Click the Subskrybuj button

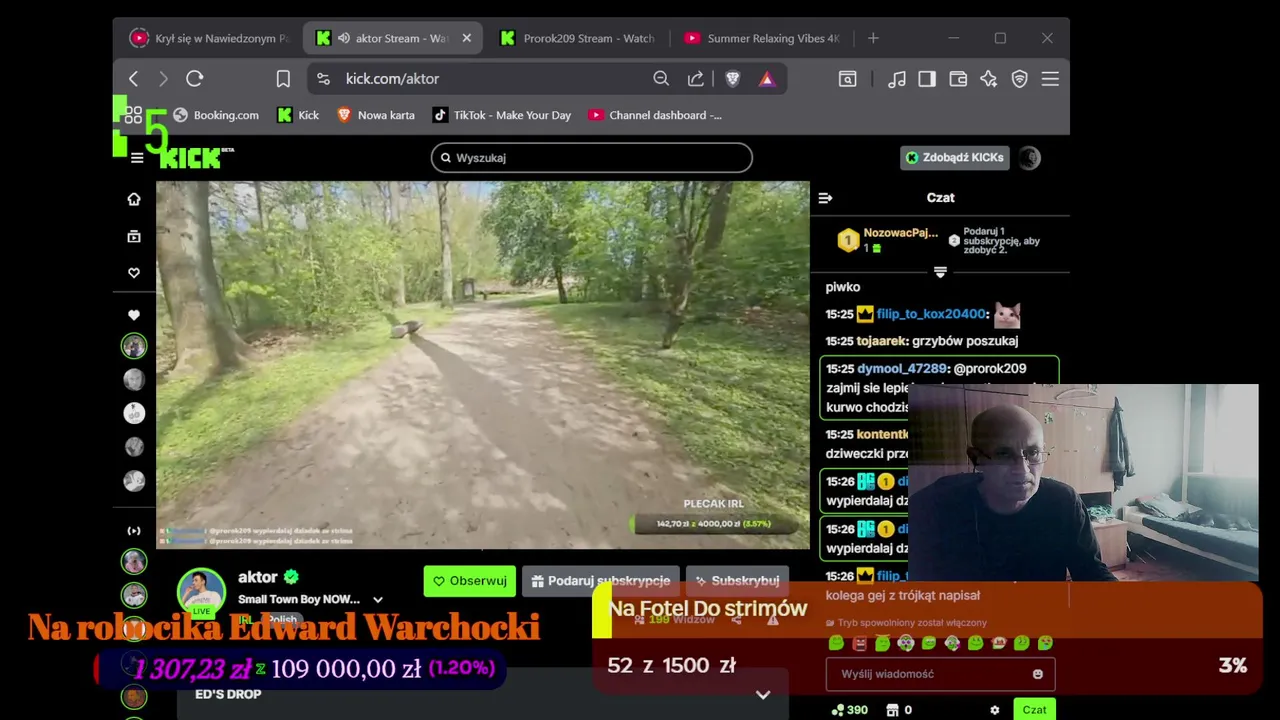click(737, 581)
